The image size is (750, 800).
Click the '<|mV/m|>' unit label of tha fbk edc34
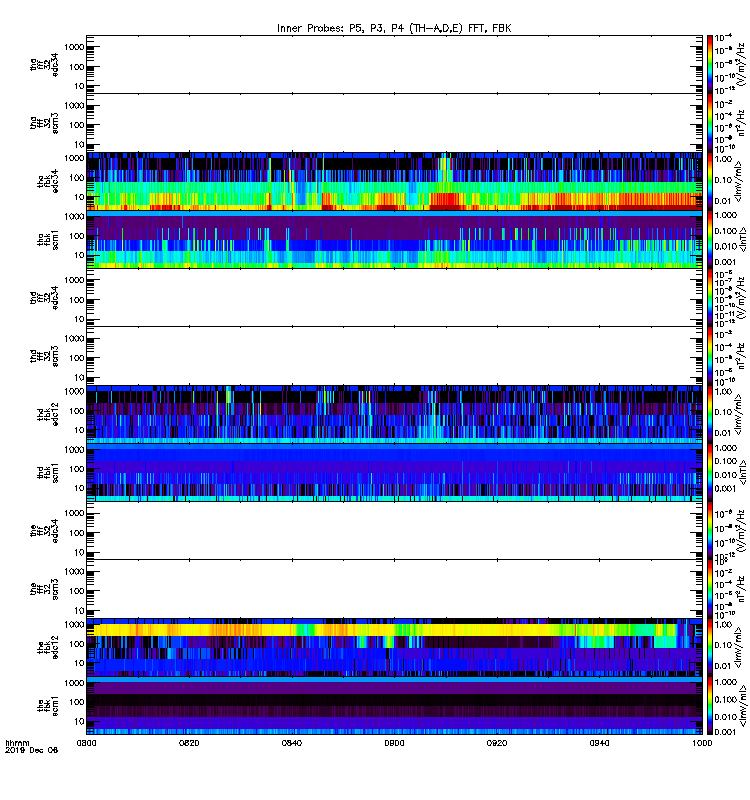pos(738,181)
